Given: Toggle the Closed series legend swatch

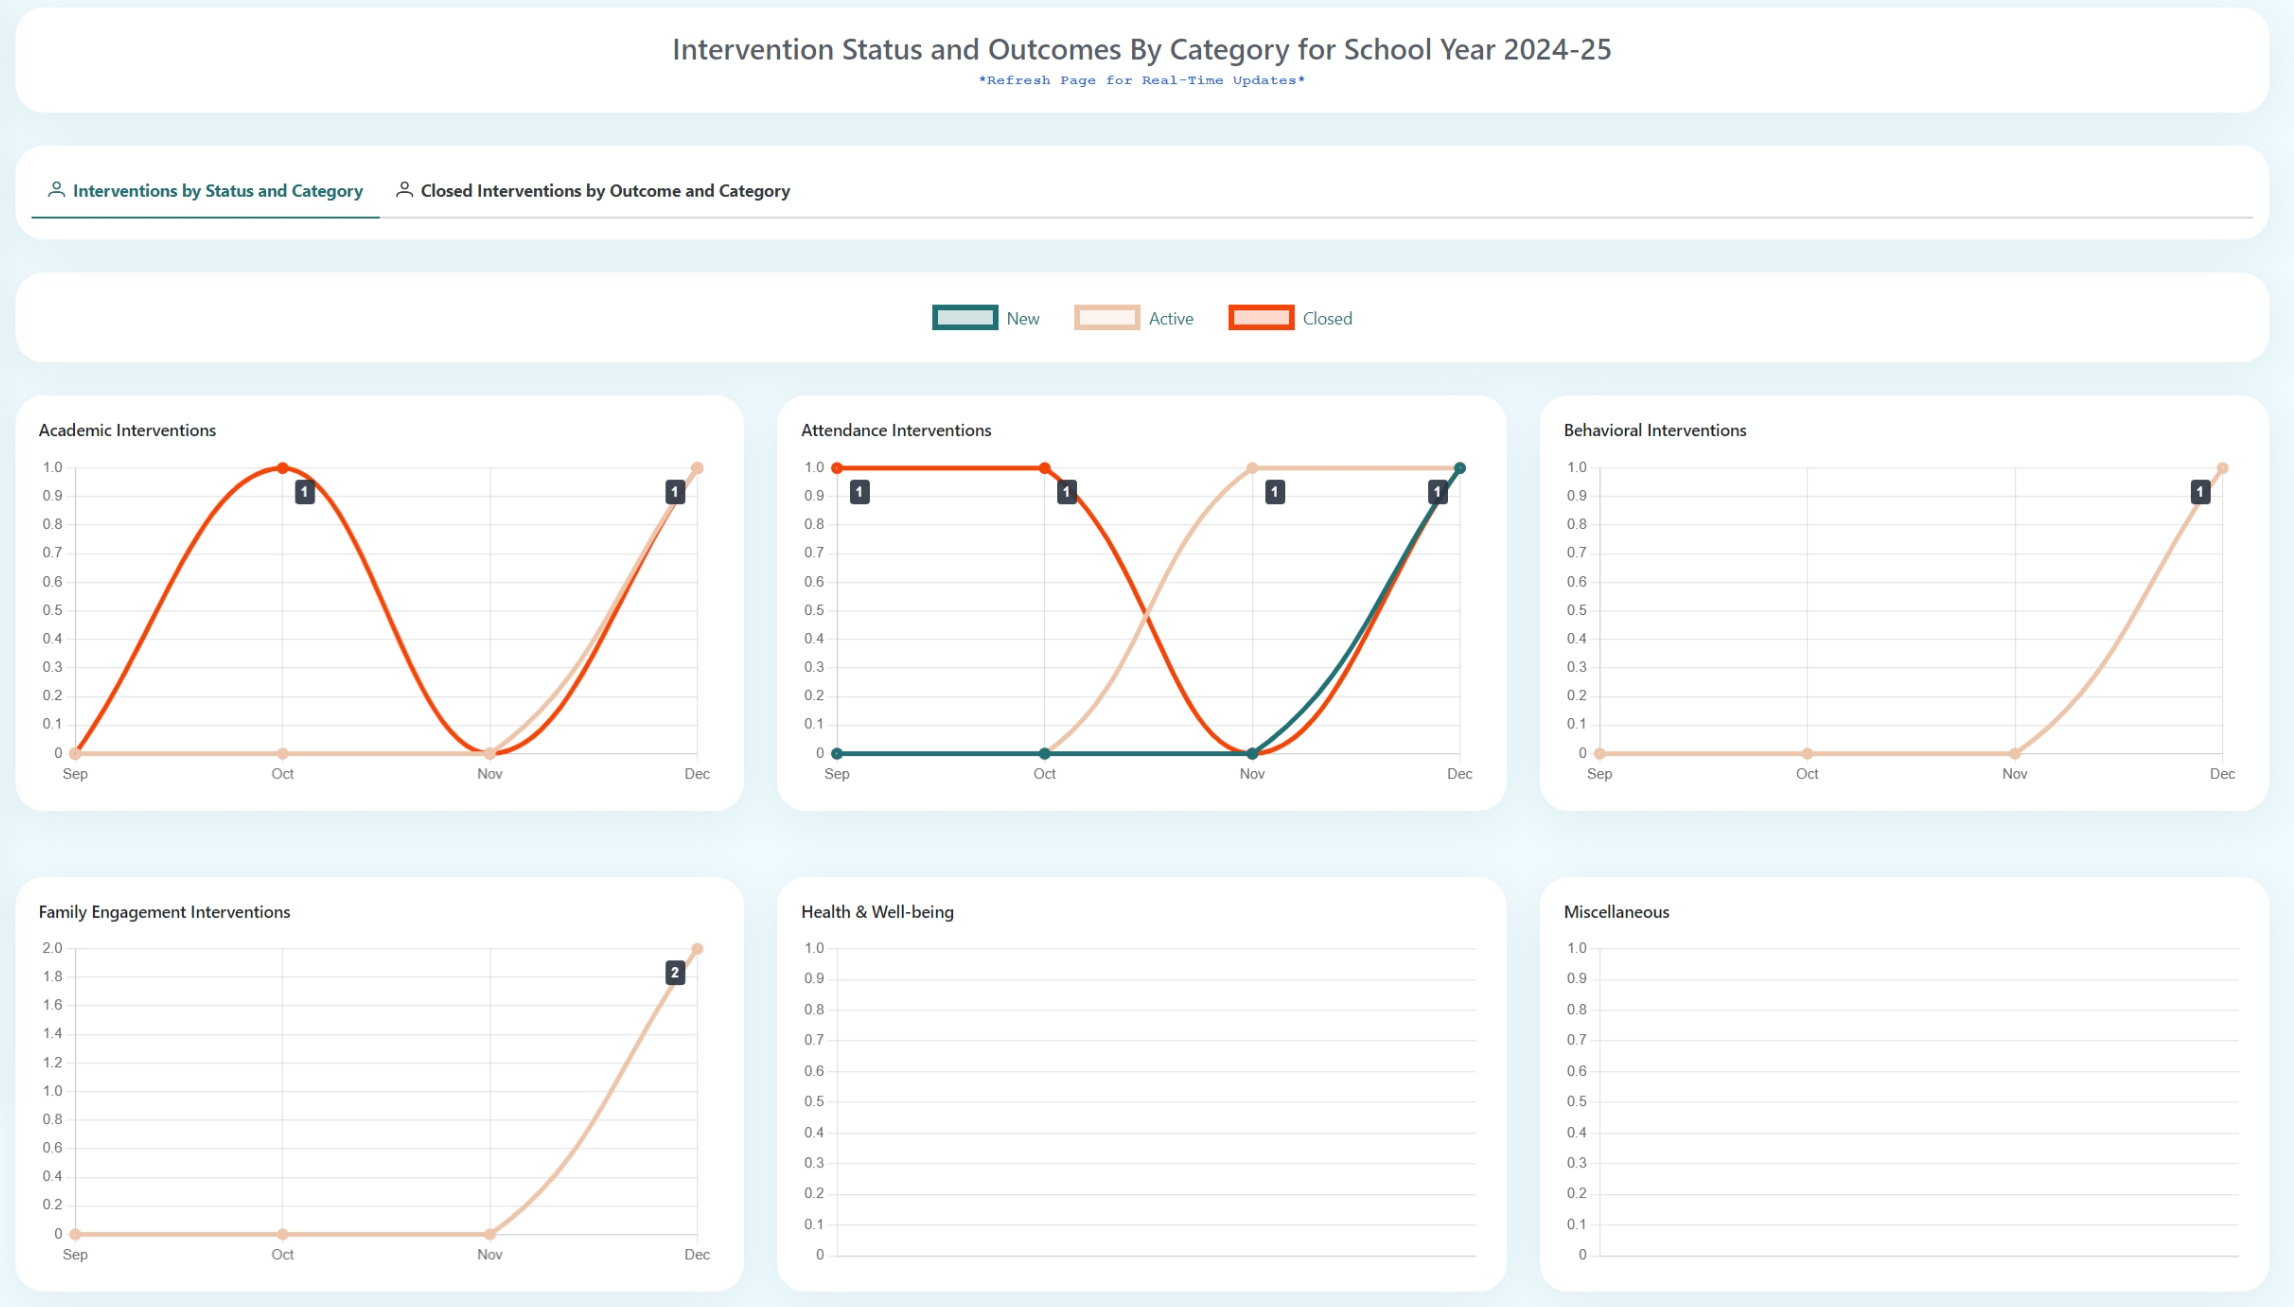Looking at the screenshot, I should point(1260,318).
